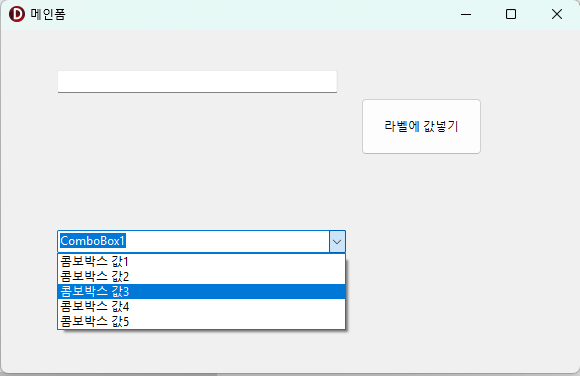Click the 라벨에 값넣기 button

[421, 127]
